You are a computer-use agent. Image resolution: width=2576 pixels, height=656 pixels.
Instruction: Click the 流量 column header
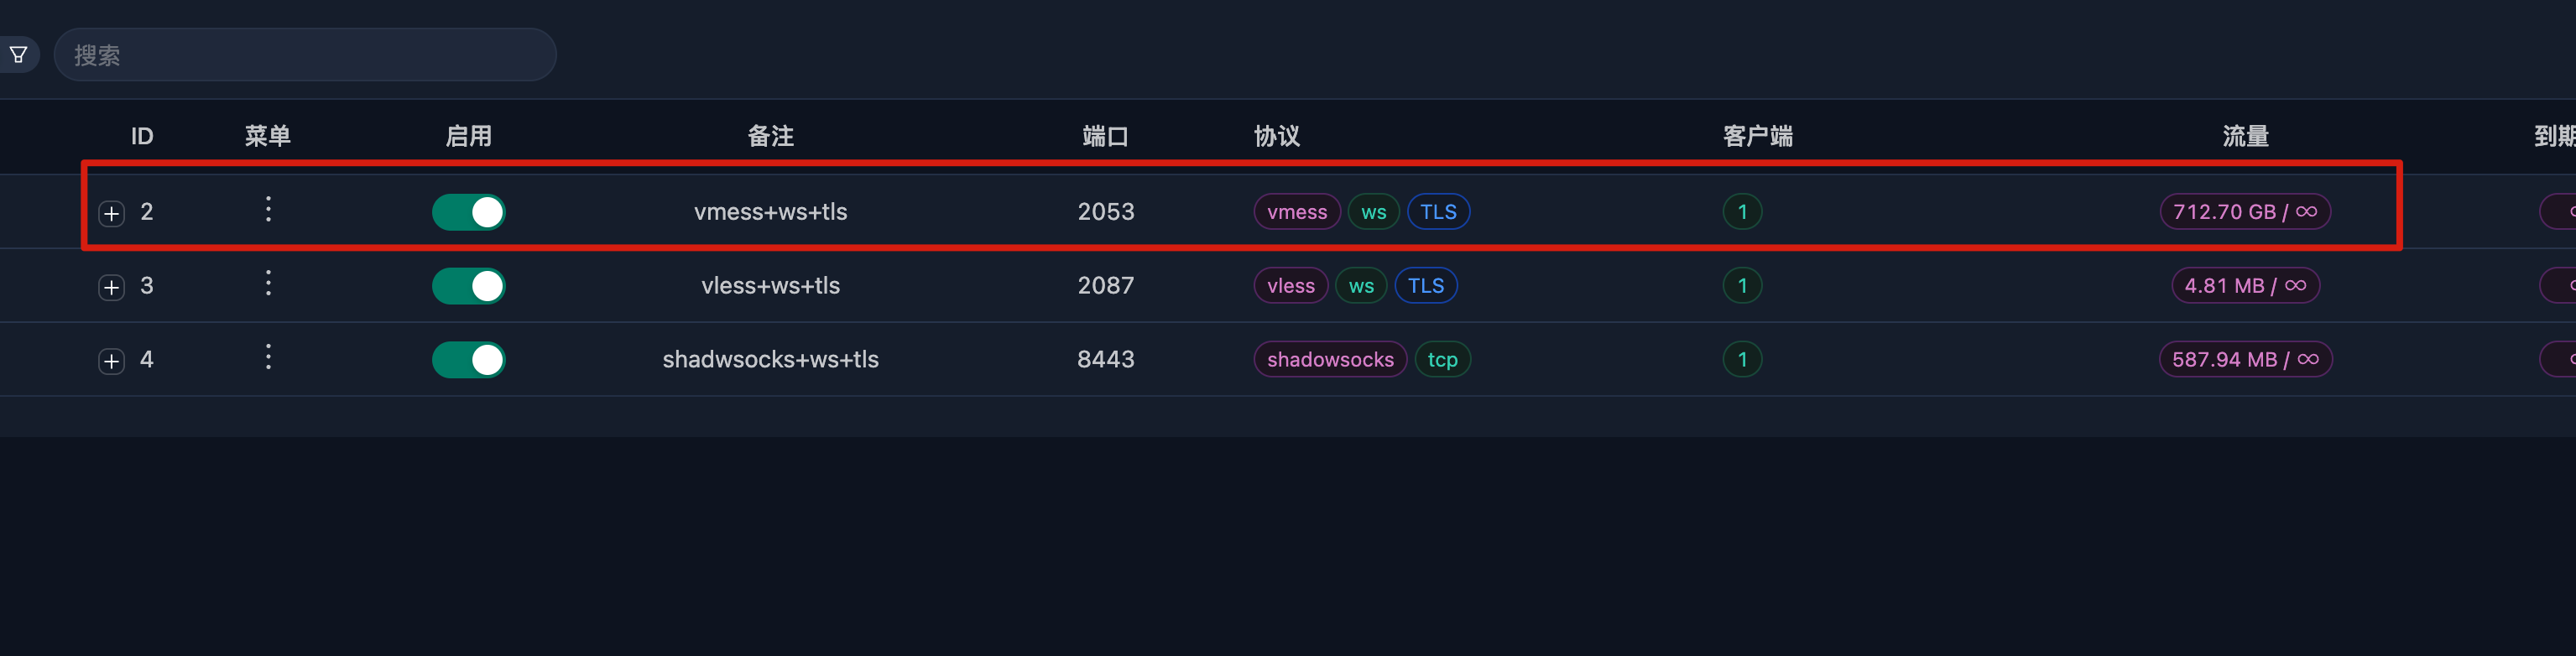(2245, 136)
